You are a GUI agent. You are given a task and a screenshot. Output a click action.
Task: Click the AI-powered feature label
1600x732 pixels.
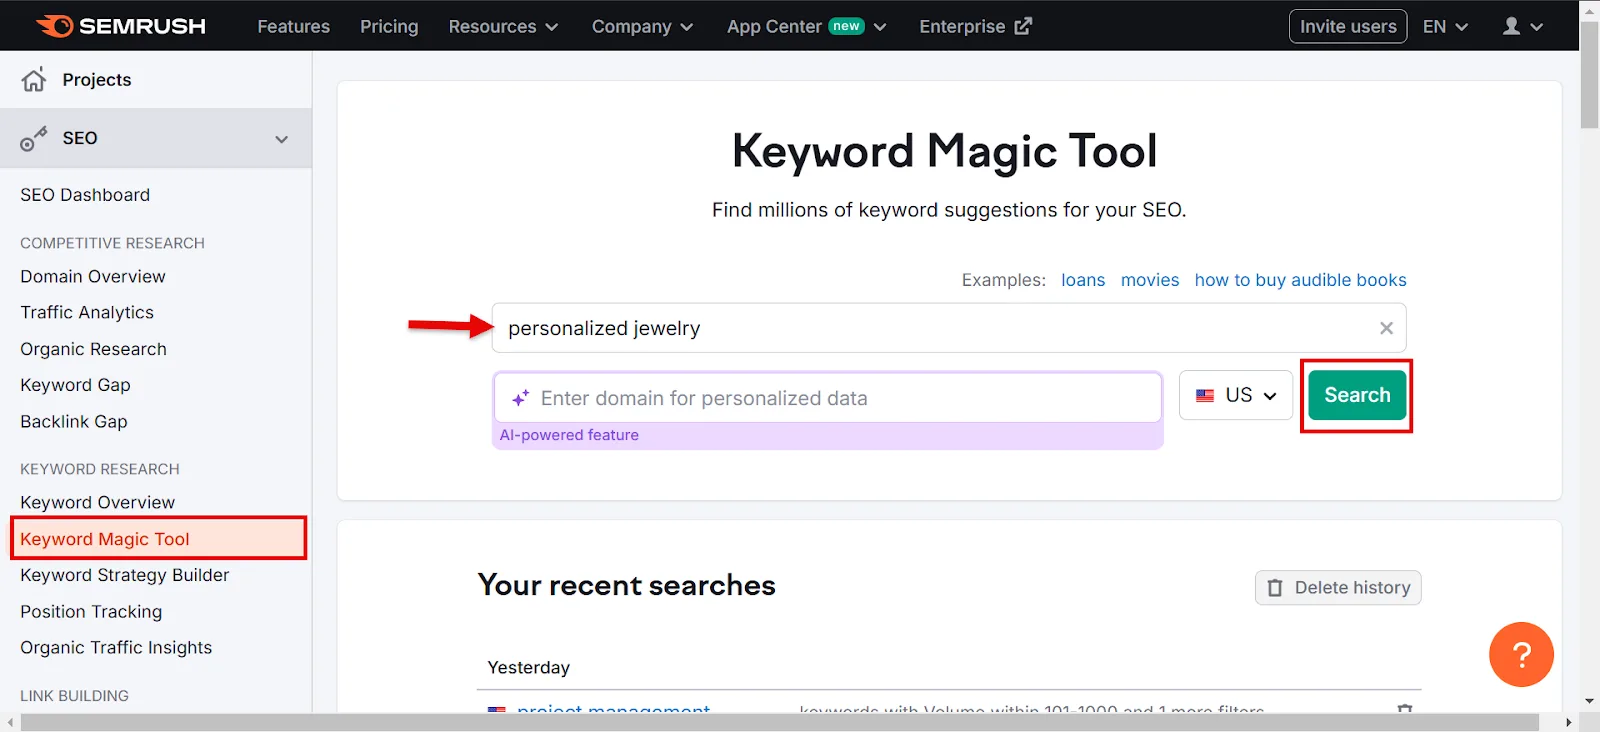point(569,435)
